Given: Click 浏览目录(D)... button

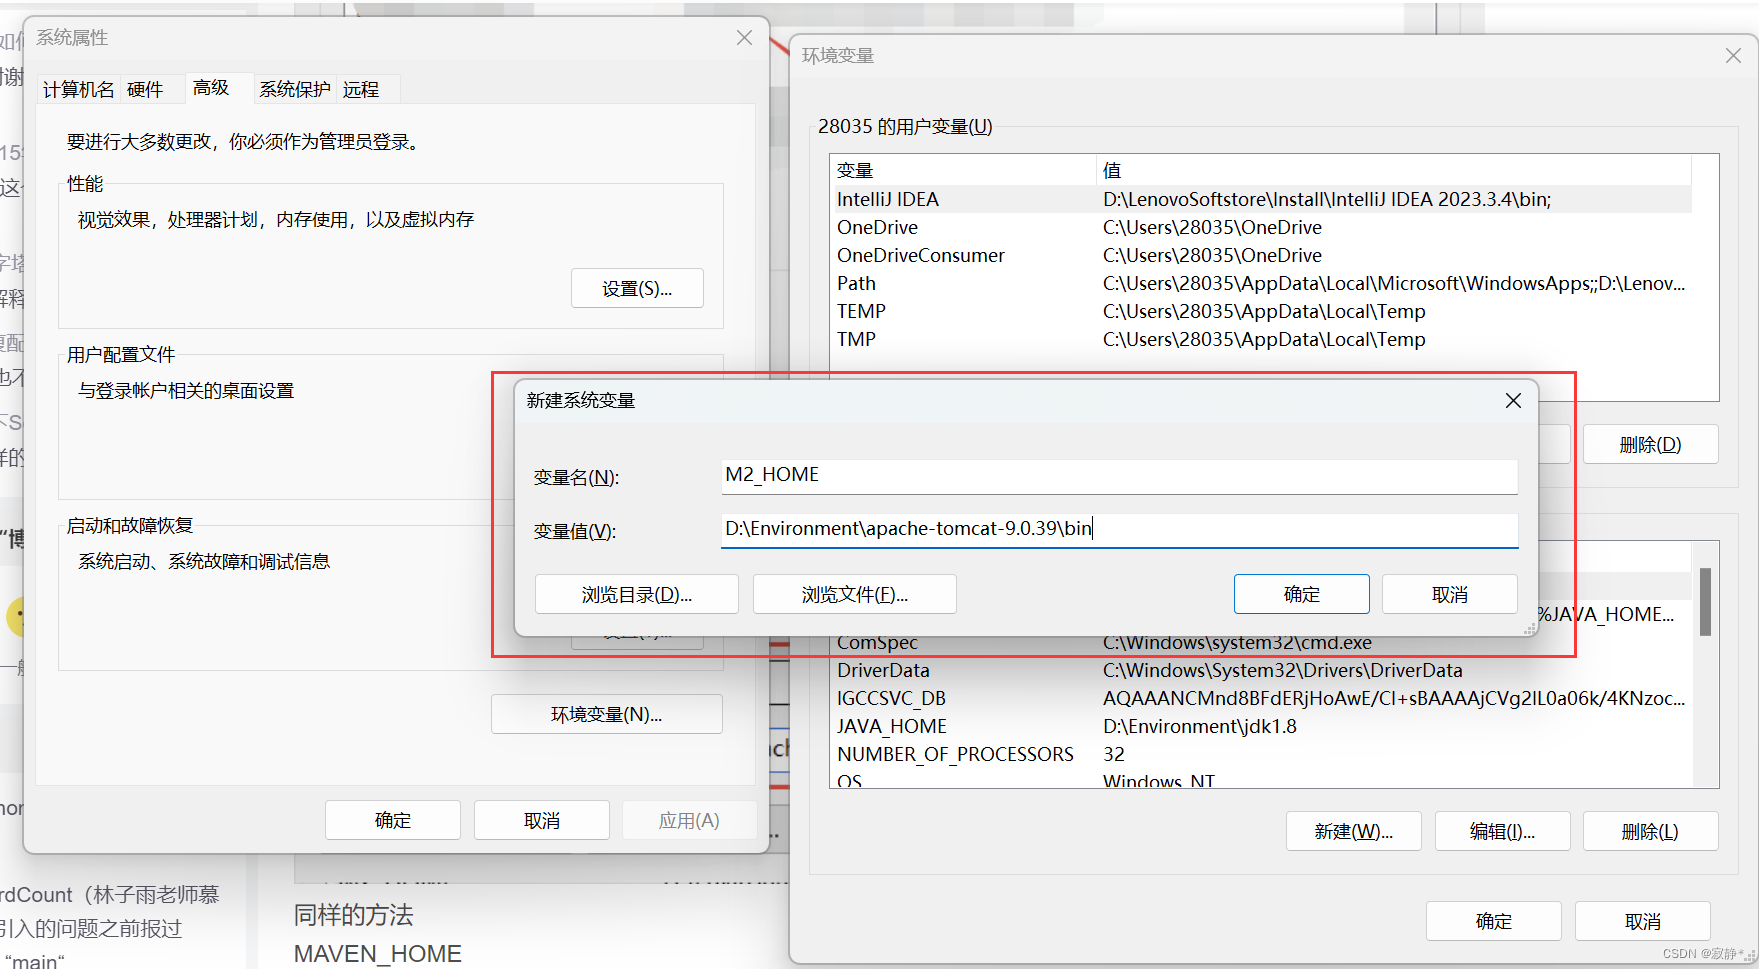Looking at the screenshot, I should (x=637, y=594).
